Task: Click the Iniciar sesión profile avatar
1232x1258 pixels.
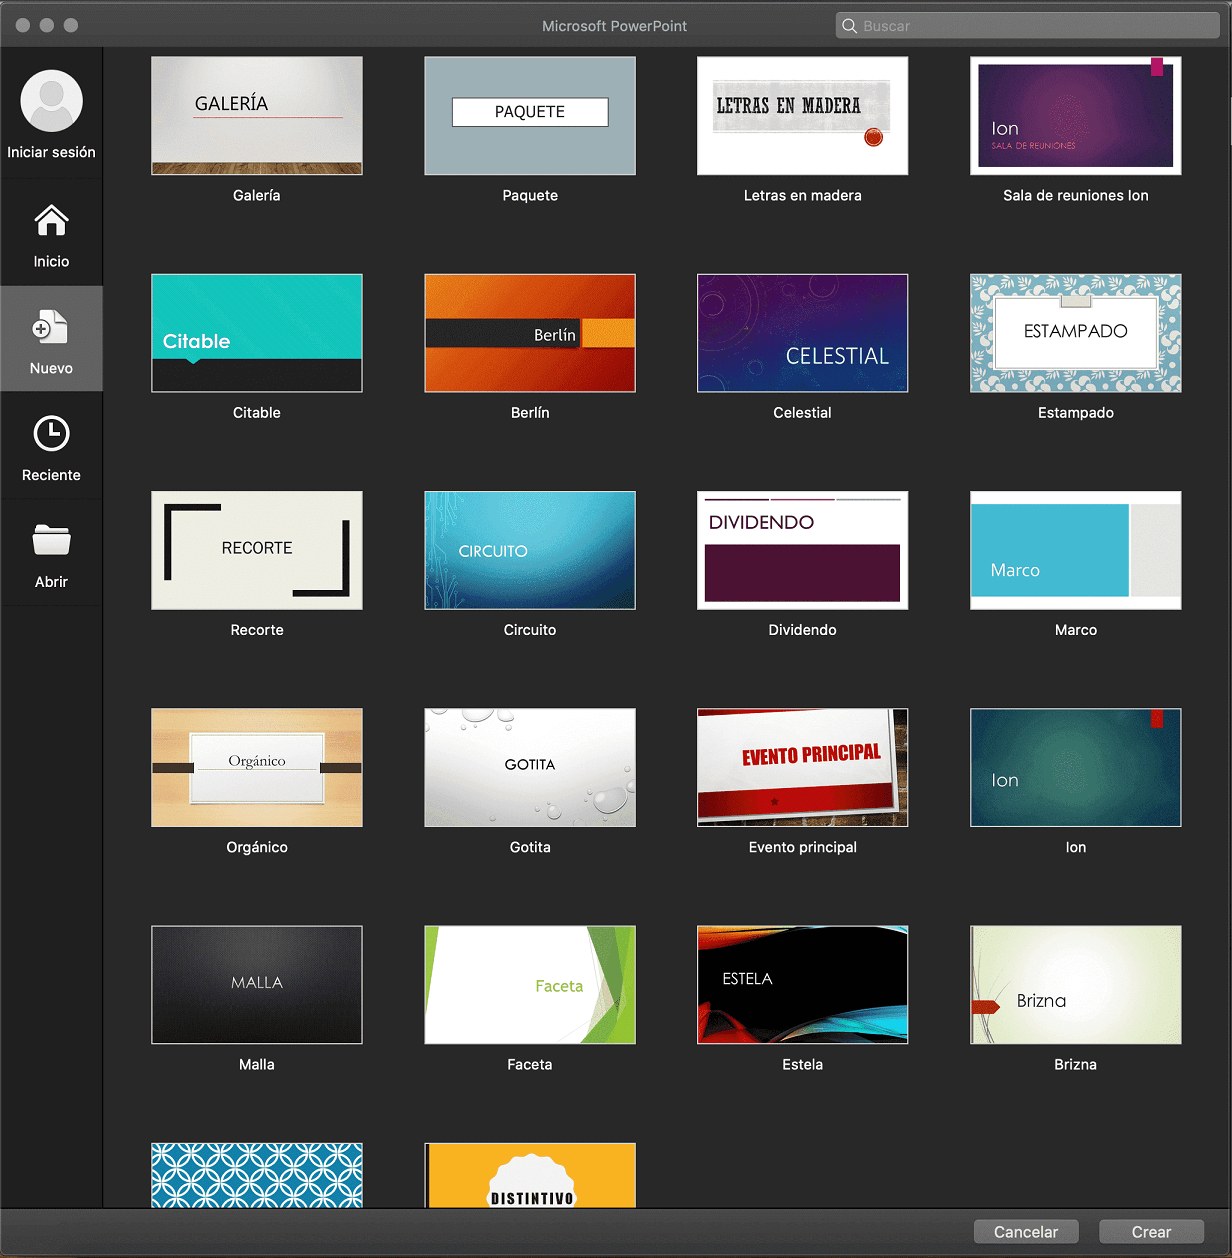Action: point(51,100)
